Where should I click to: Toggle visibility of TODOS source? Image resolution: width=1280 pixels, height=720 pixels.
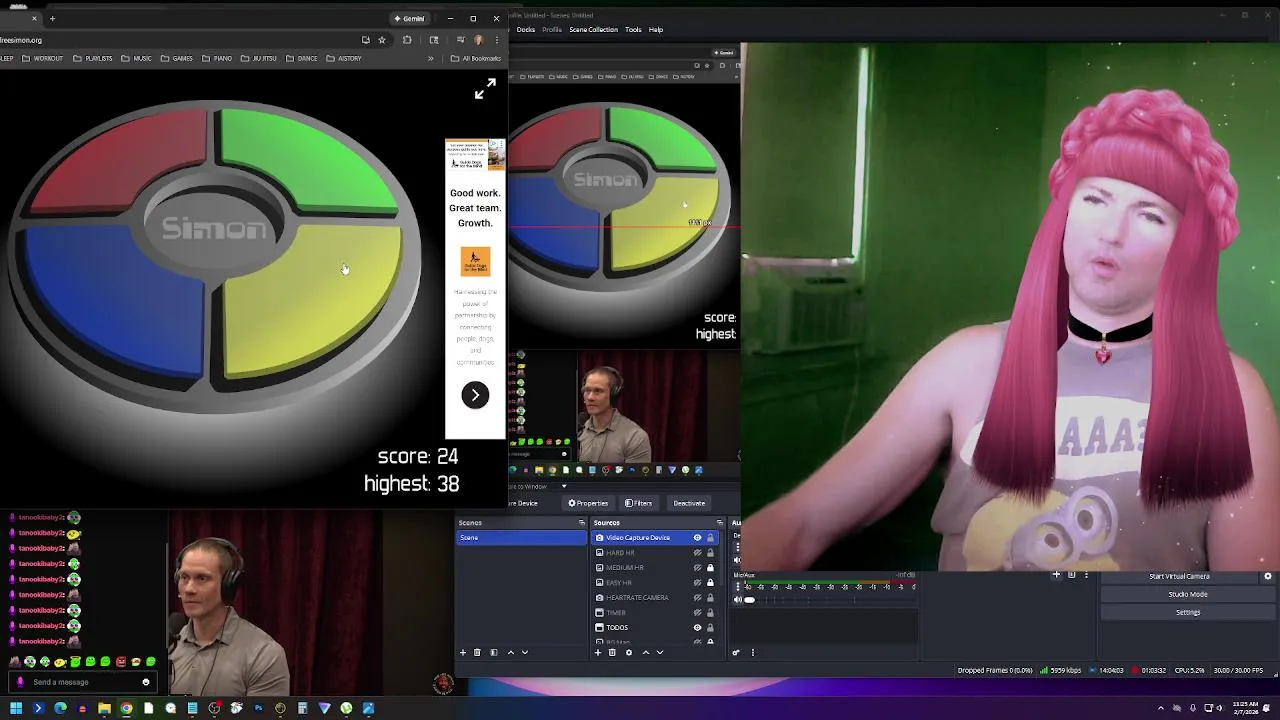click(x=697, y=627)
